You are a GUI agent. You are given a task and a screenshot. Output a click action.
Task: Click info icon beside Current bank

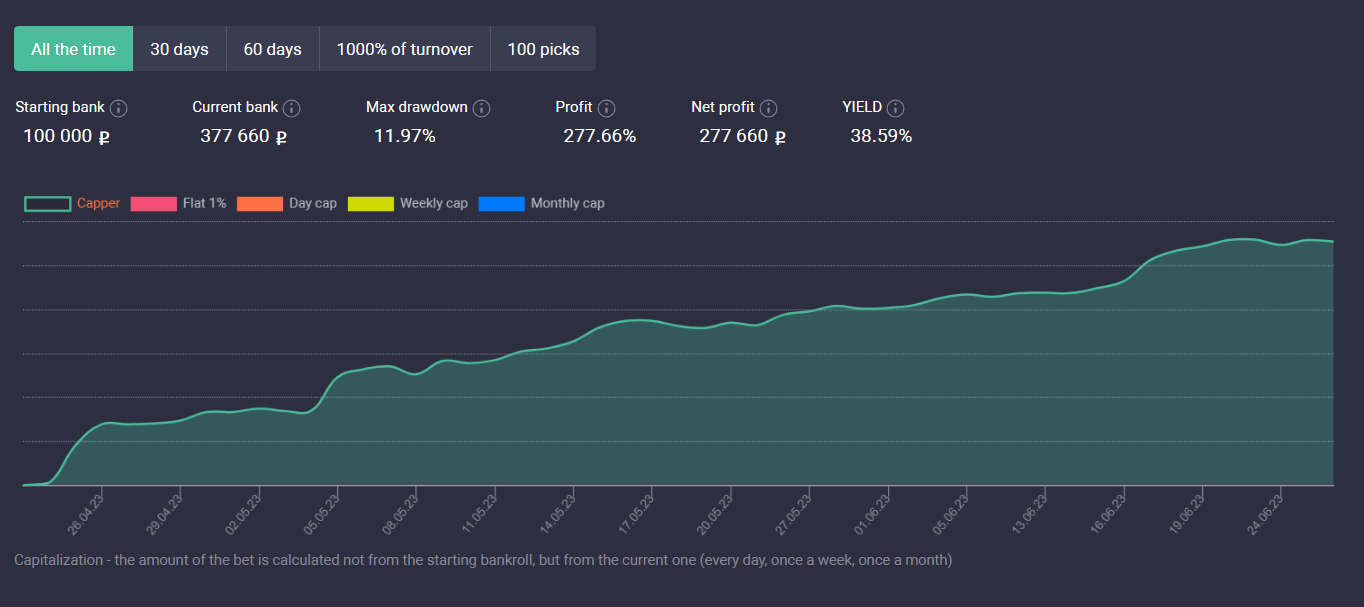292,108
